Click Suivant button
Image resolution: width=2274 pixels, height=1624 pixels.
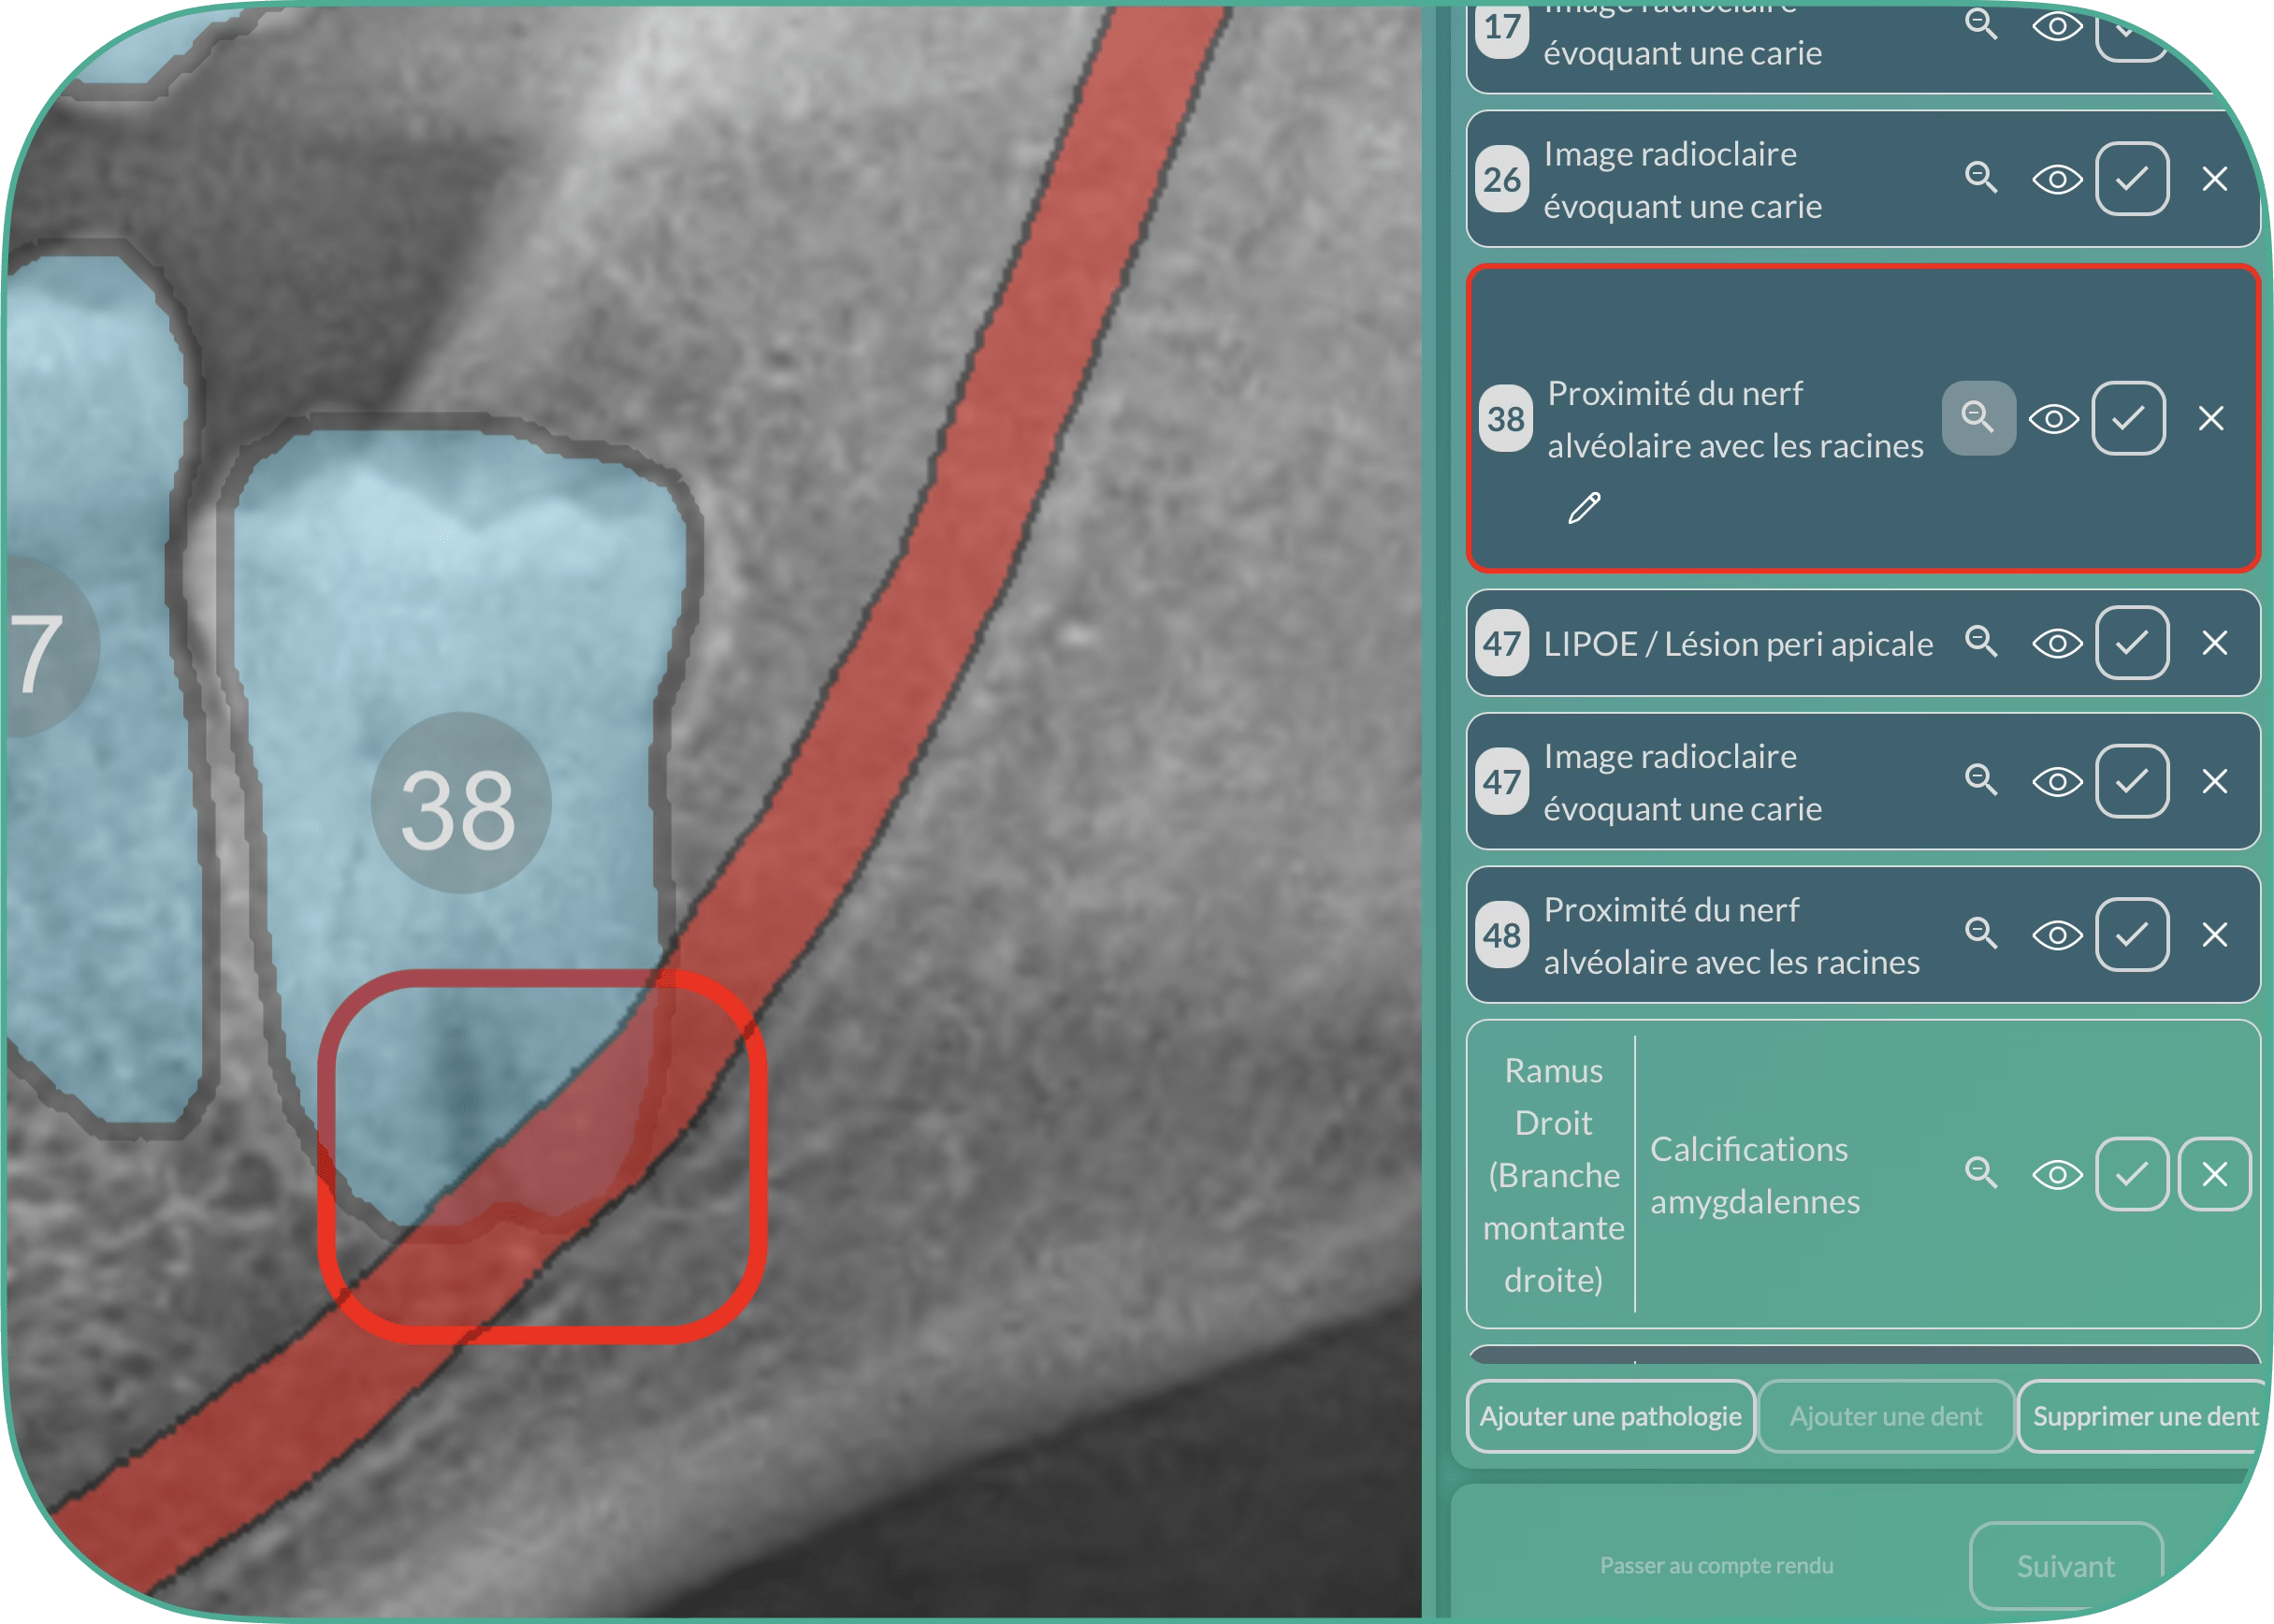(2065, 1565)
